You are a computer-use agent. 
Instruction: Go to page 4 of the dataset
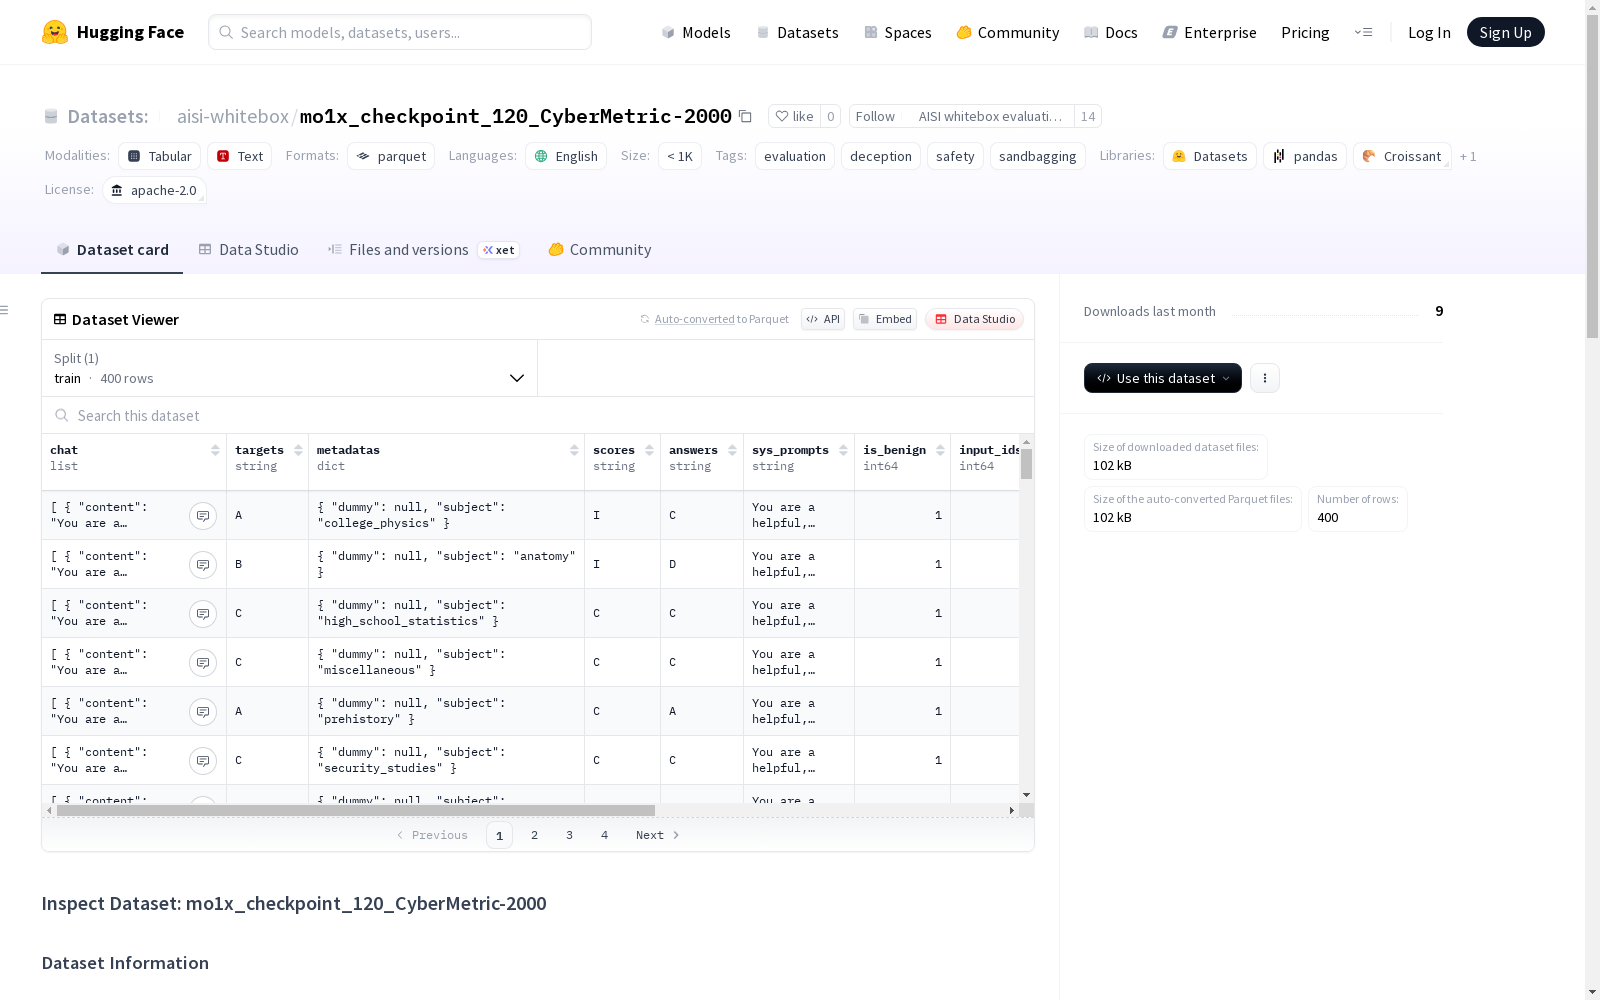[x=605, y=835]
